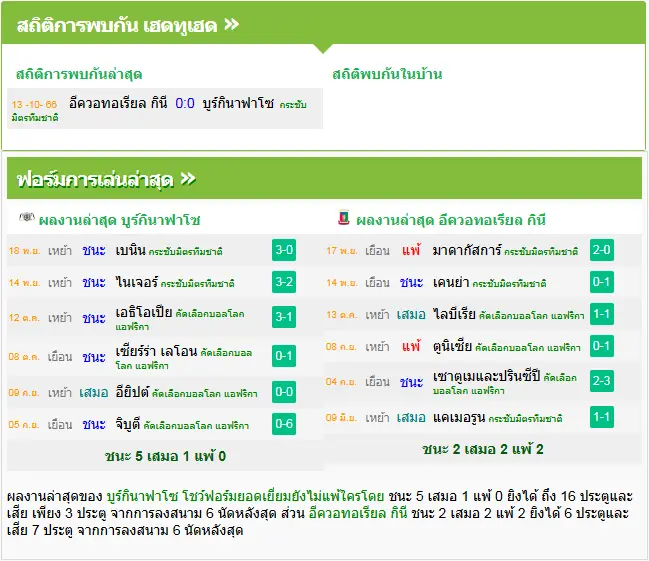Screen dimensions: 649x561
Task: Click the heading ผลงานล่าสุด อีควอทอเรียล กินี
Action: pos(451,220)
